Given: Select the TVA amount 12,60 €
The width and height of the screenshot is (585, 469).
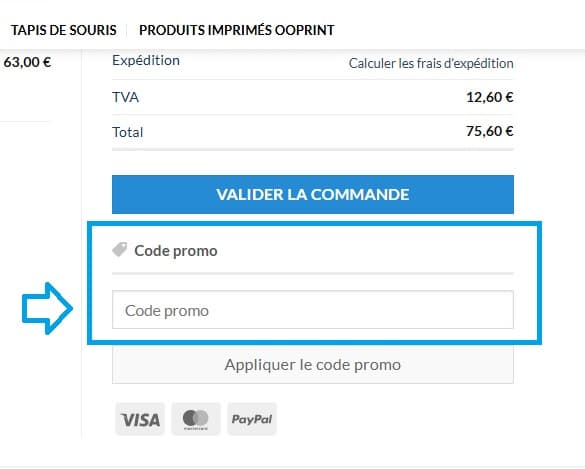Looking at the screenshot, I should 489,97.
